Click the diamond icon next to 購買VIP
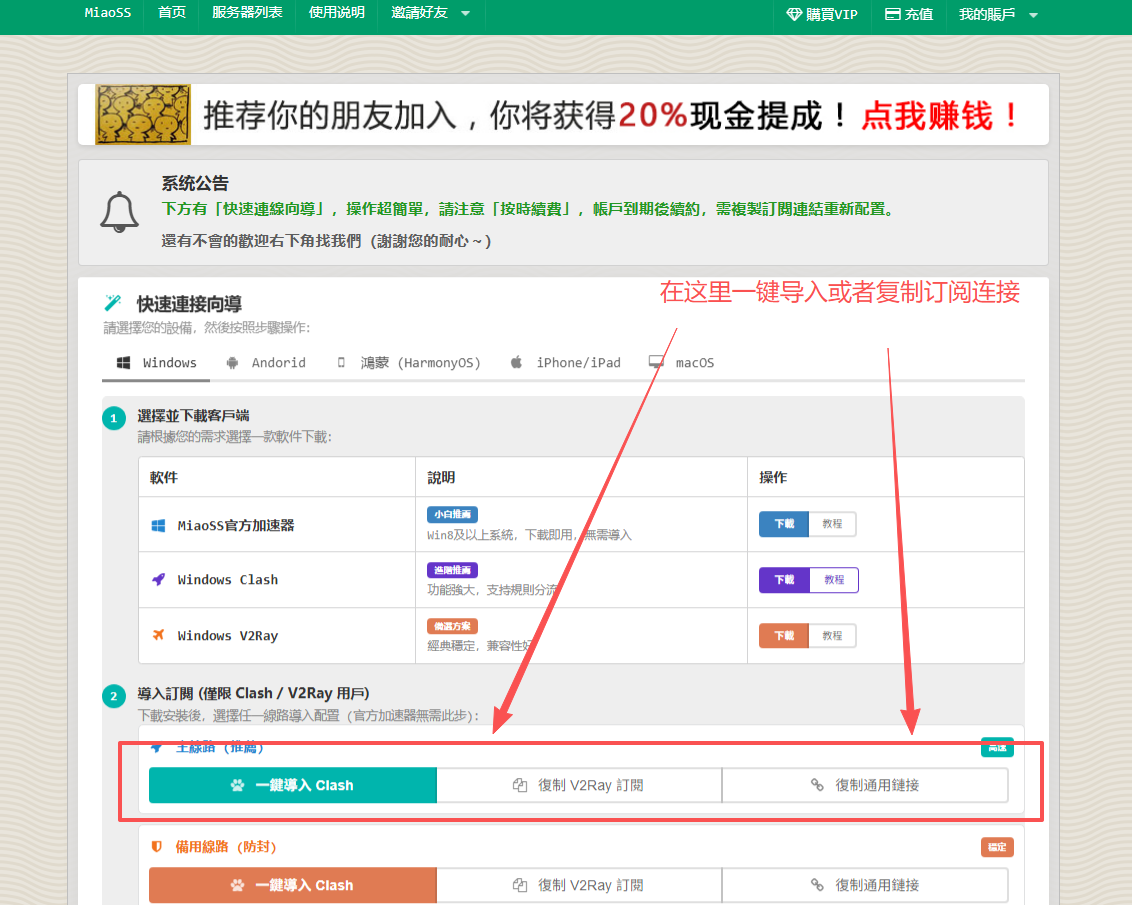 [794, 14]
